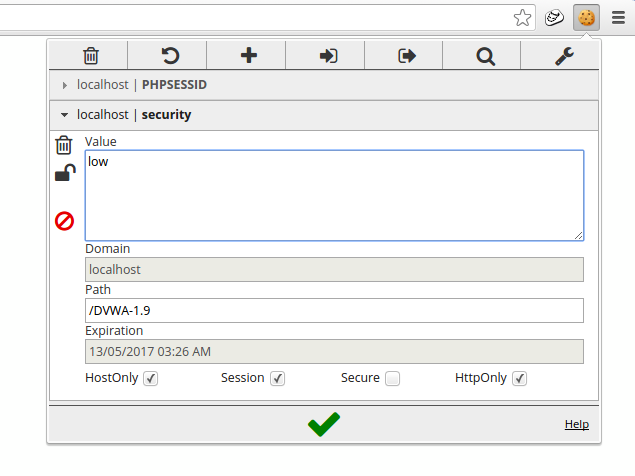Uncheck the Session checkbox
The height and width of the screenshot is (476, 635).
(278, 379)
